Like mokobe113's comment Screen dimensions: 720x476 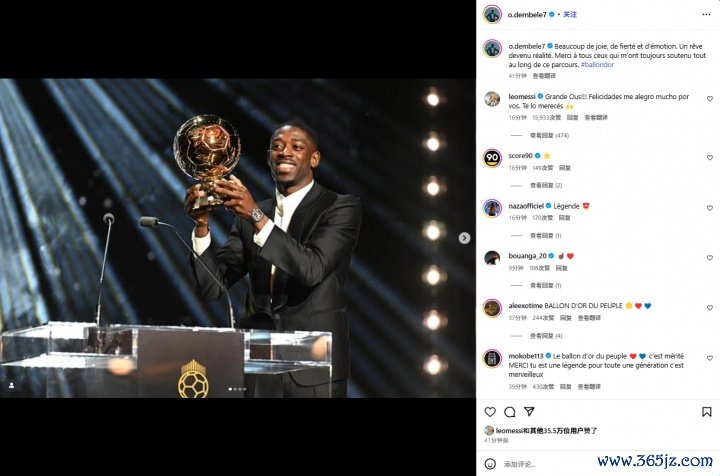[709, 358]
